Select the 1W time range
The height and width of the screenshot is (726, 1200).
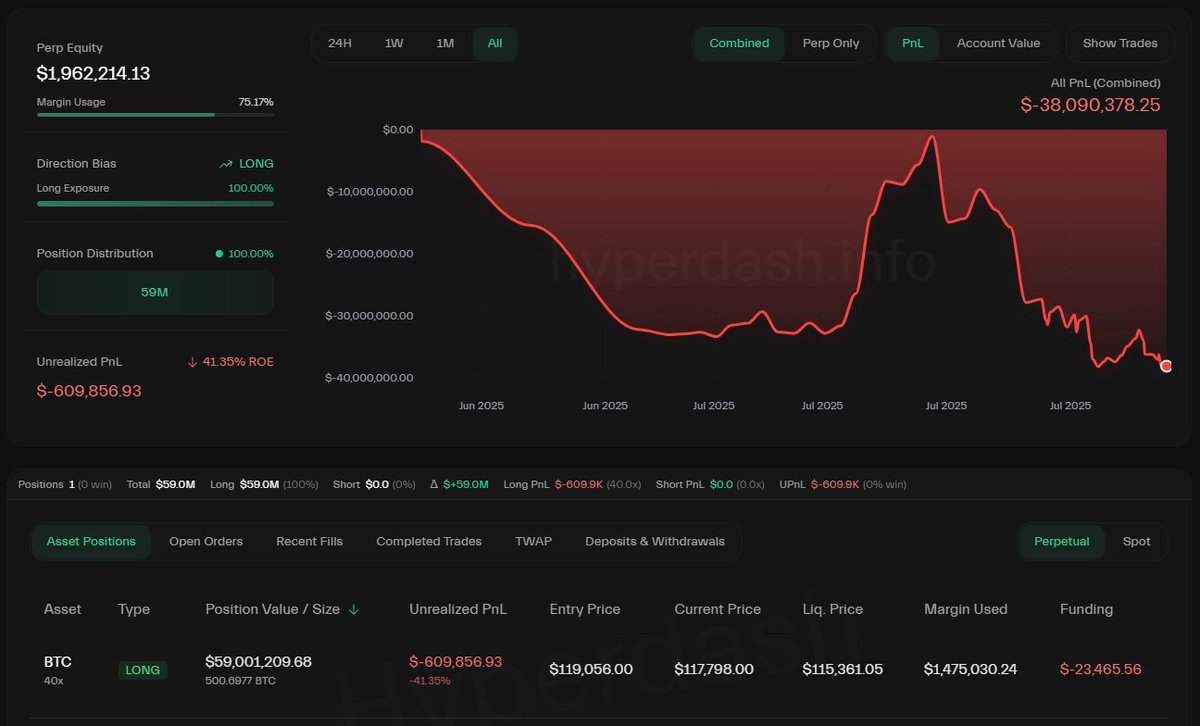click(x=394, y=43)
